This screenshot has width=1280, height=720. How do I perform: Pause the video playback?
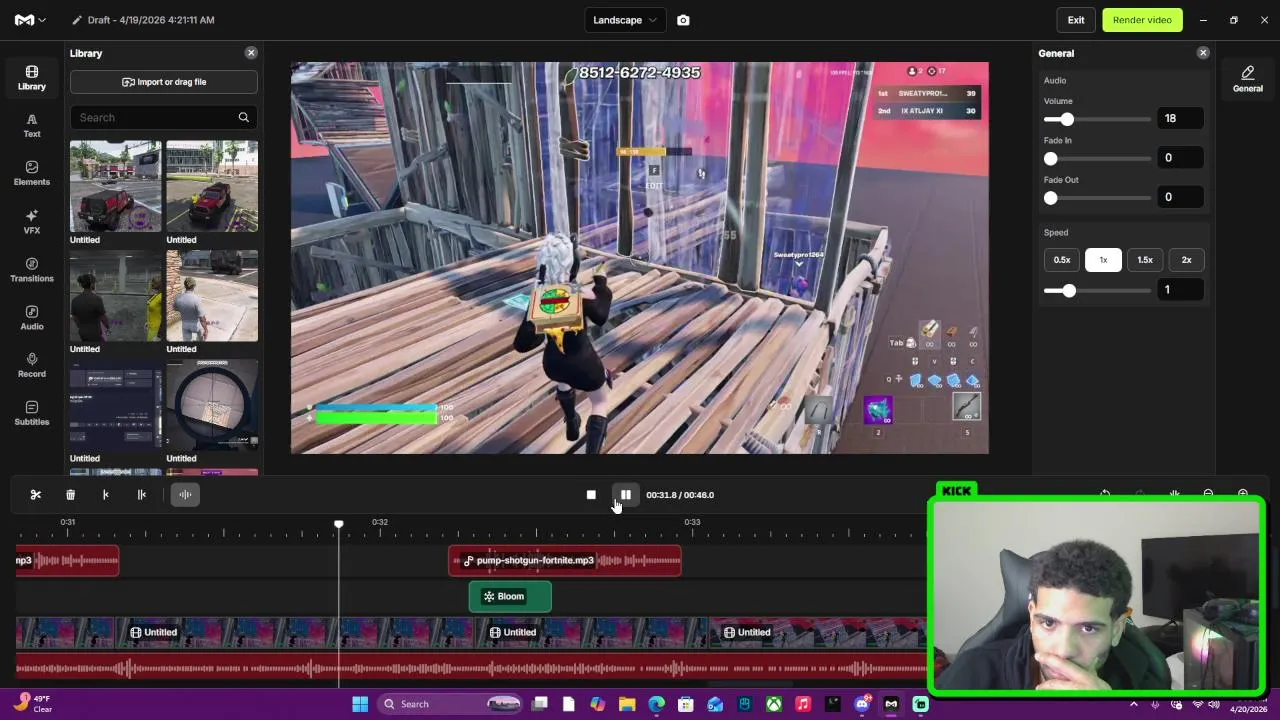coord(625,495)
